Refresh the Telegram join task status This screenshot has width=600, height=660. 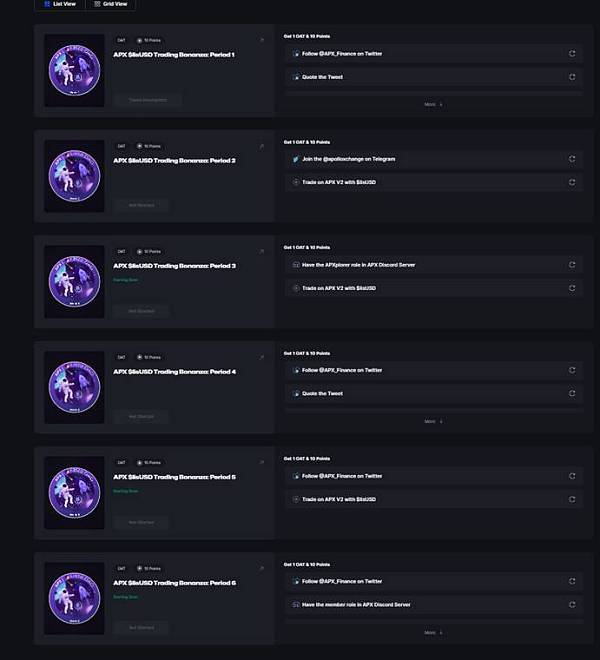click(x=572, y=159)
